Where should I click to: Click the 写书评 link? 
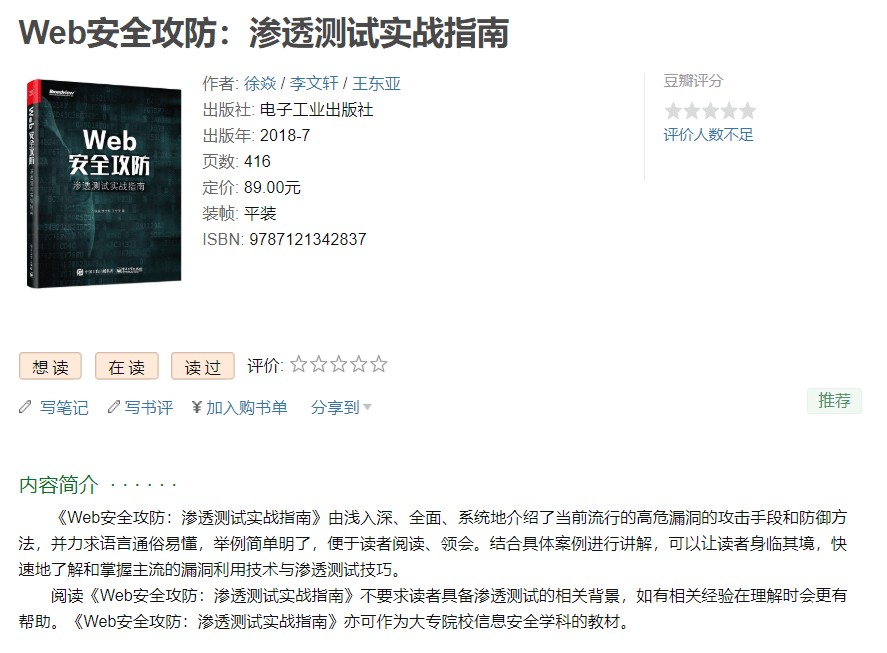(149, 407)
